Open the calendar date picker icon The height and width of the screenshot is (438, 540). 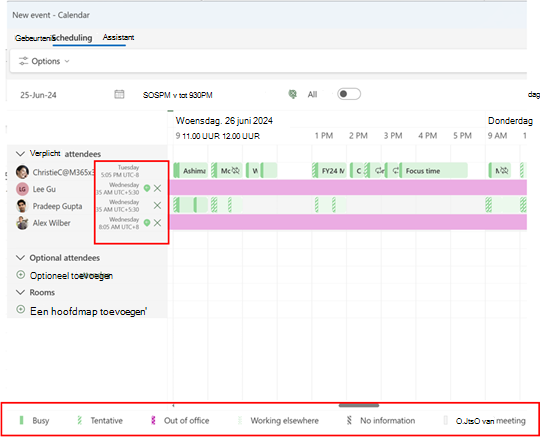coord(119,94)
